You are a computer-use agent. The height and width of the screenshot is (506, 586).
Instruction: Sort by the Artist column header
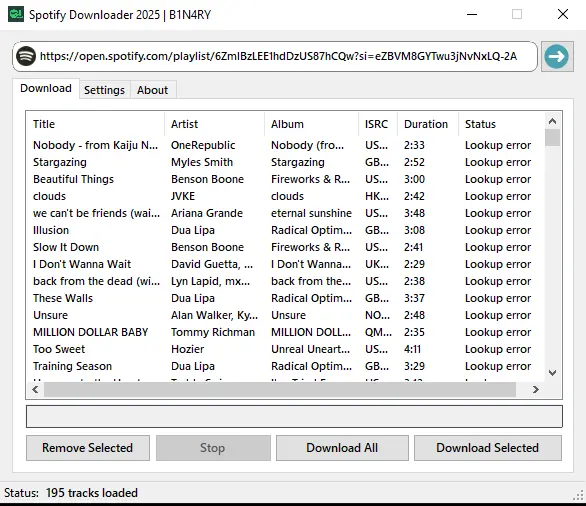click(x=215, y=124)
